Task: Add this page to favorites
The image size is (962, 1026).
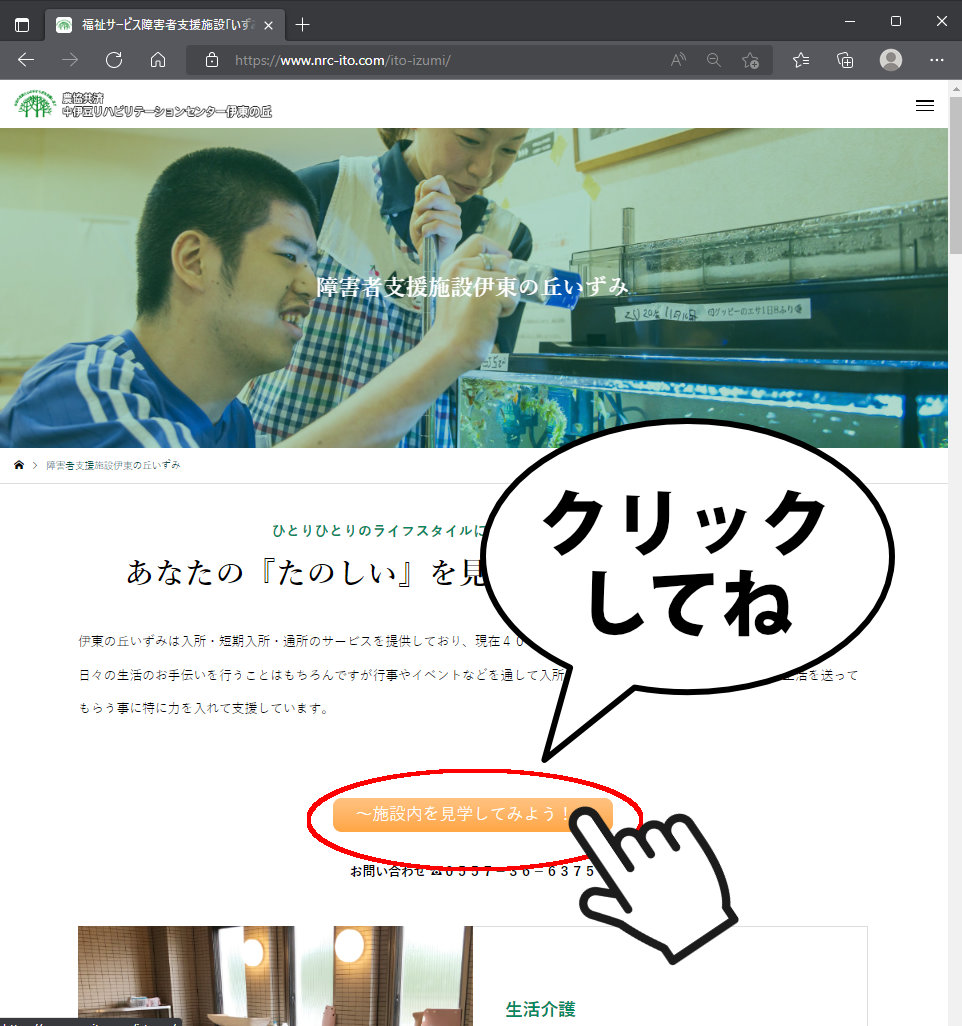Action: pyautogui.click(x=750, y=60)
